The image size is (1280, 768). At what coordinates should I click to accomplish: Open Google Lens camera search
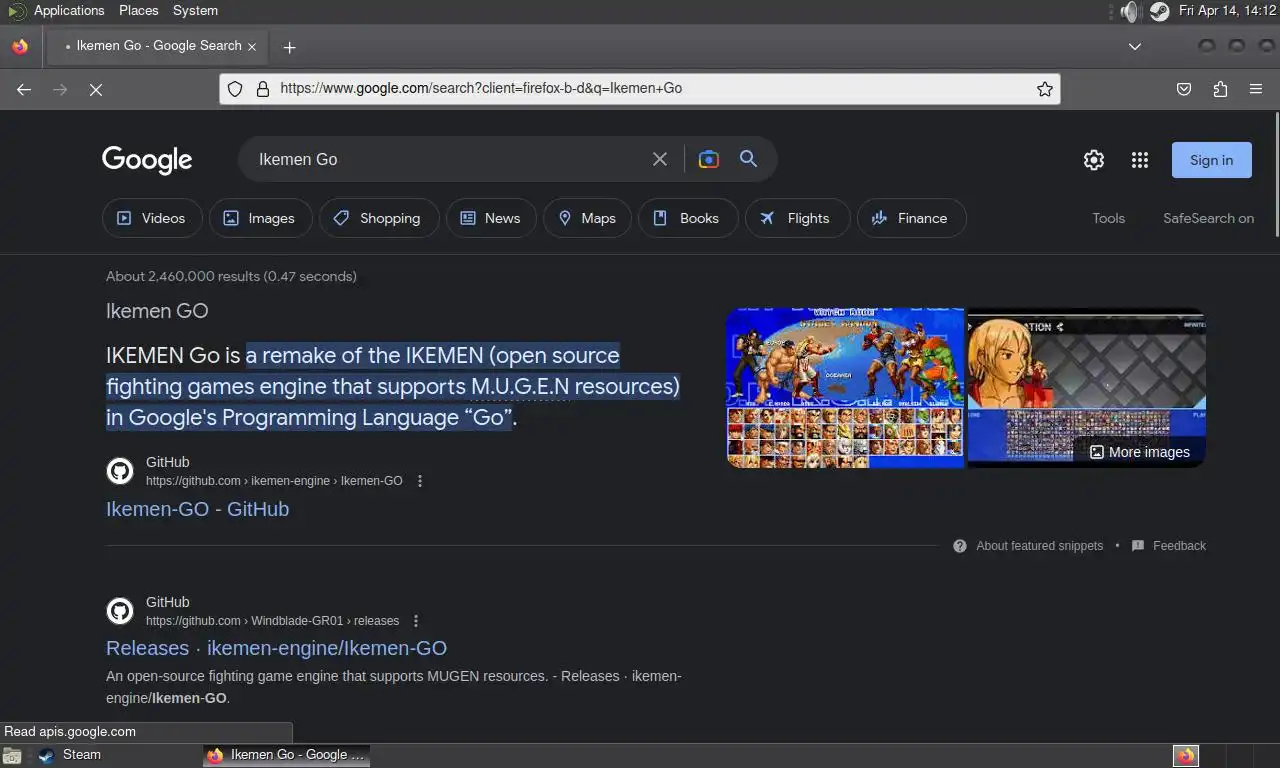point(709,159)
